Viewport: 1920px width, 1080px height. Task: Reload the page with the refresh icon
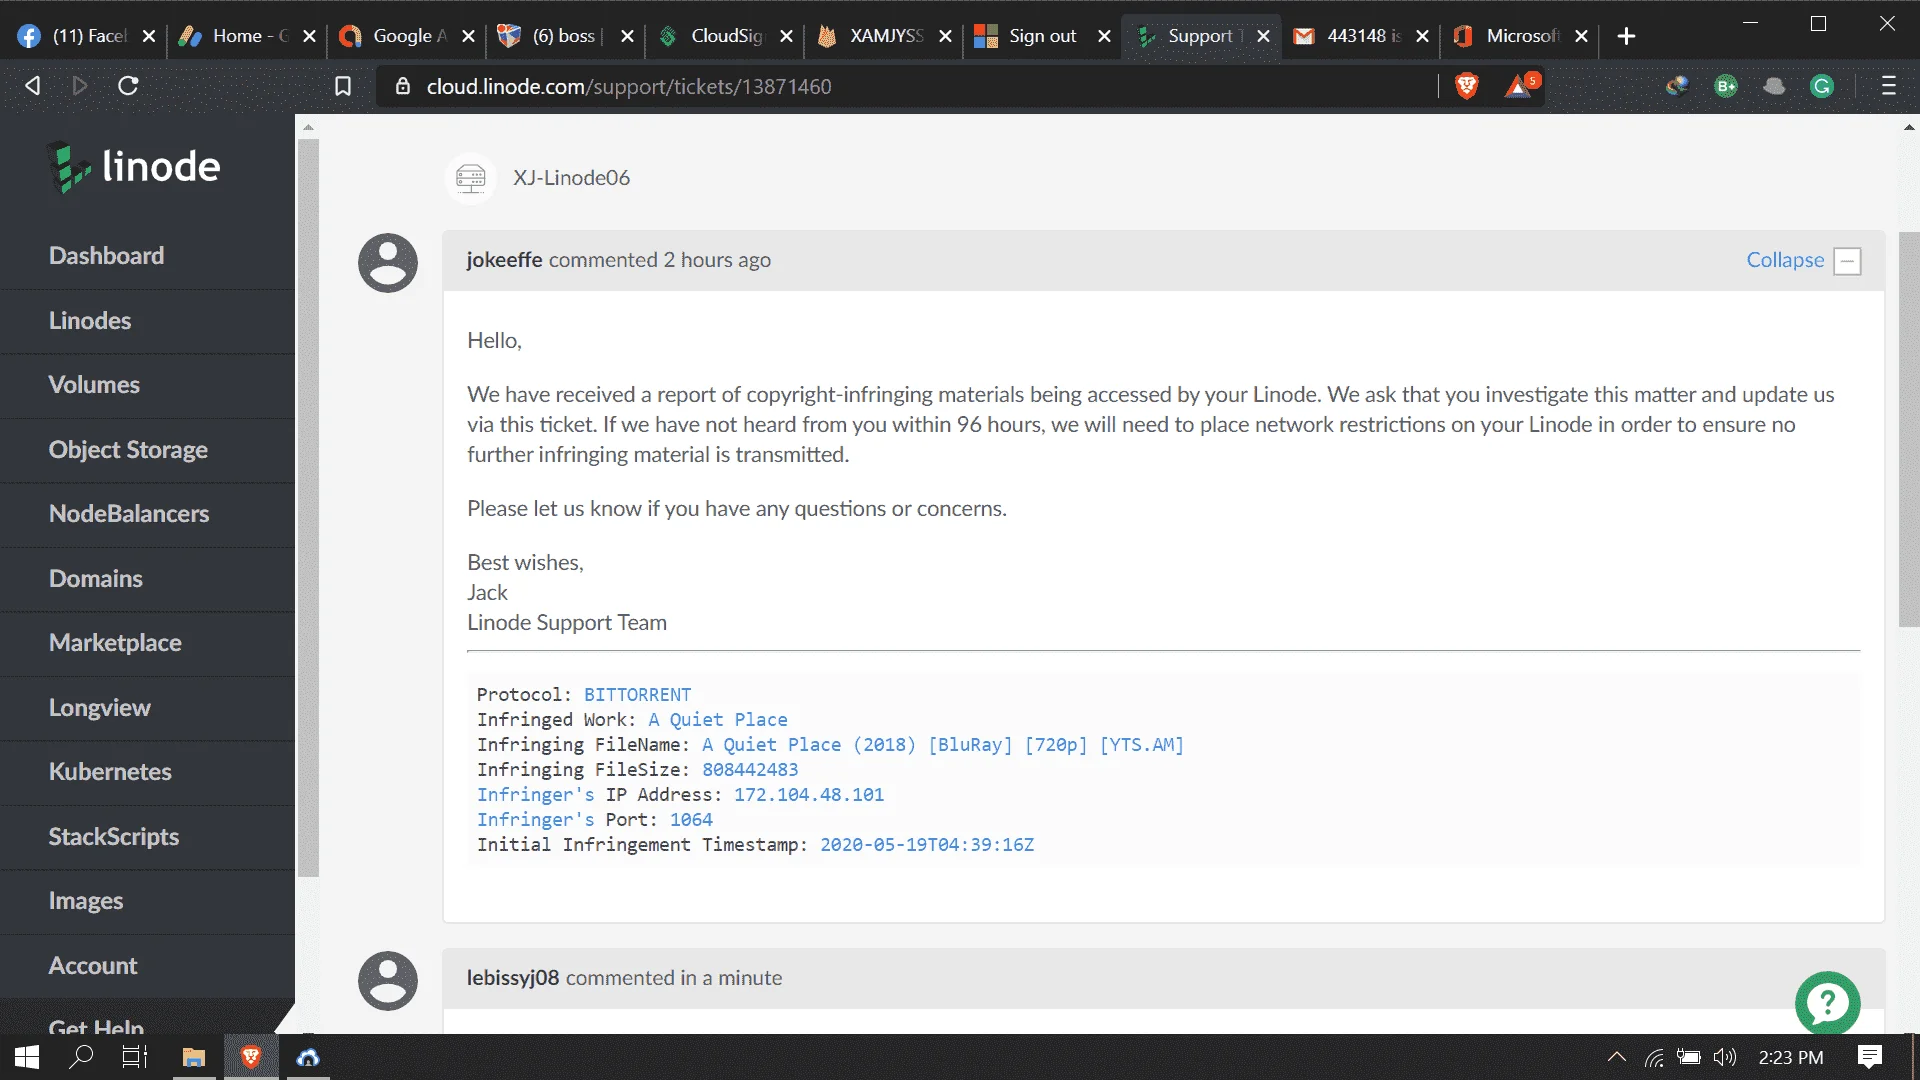click(128, 86)
